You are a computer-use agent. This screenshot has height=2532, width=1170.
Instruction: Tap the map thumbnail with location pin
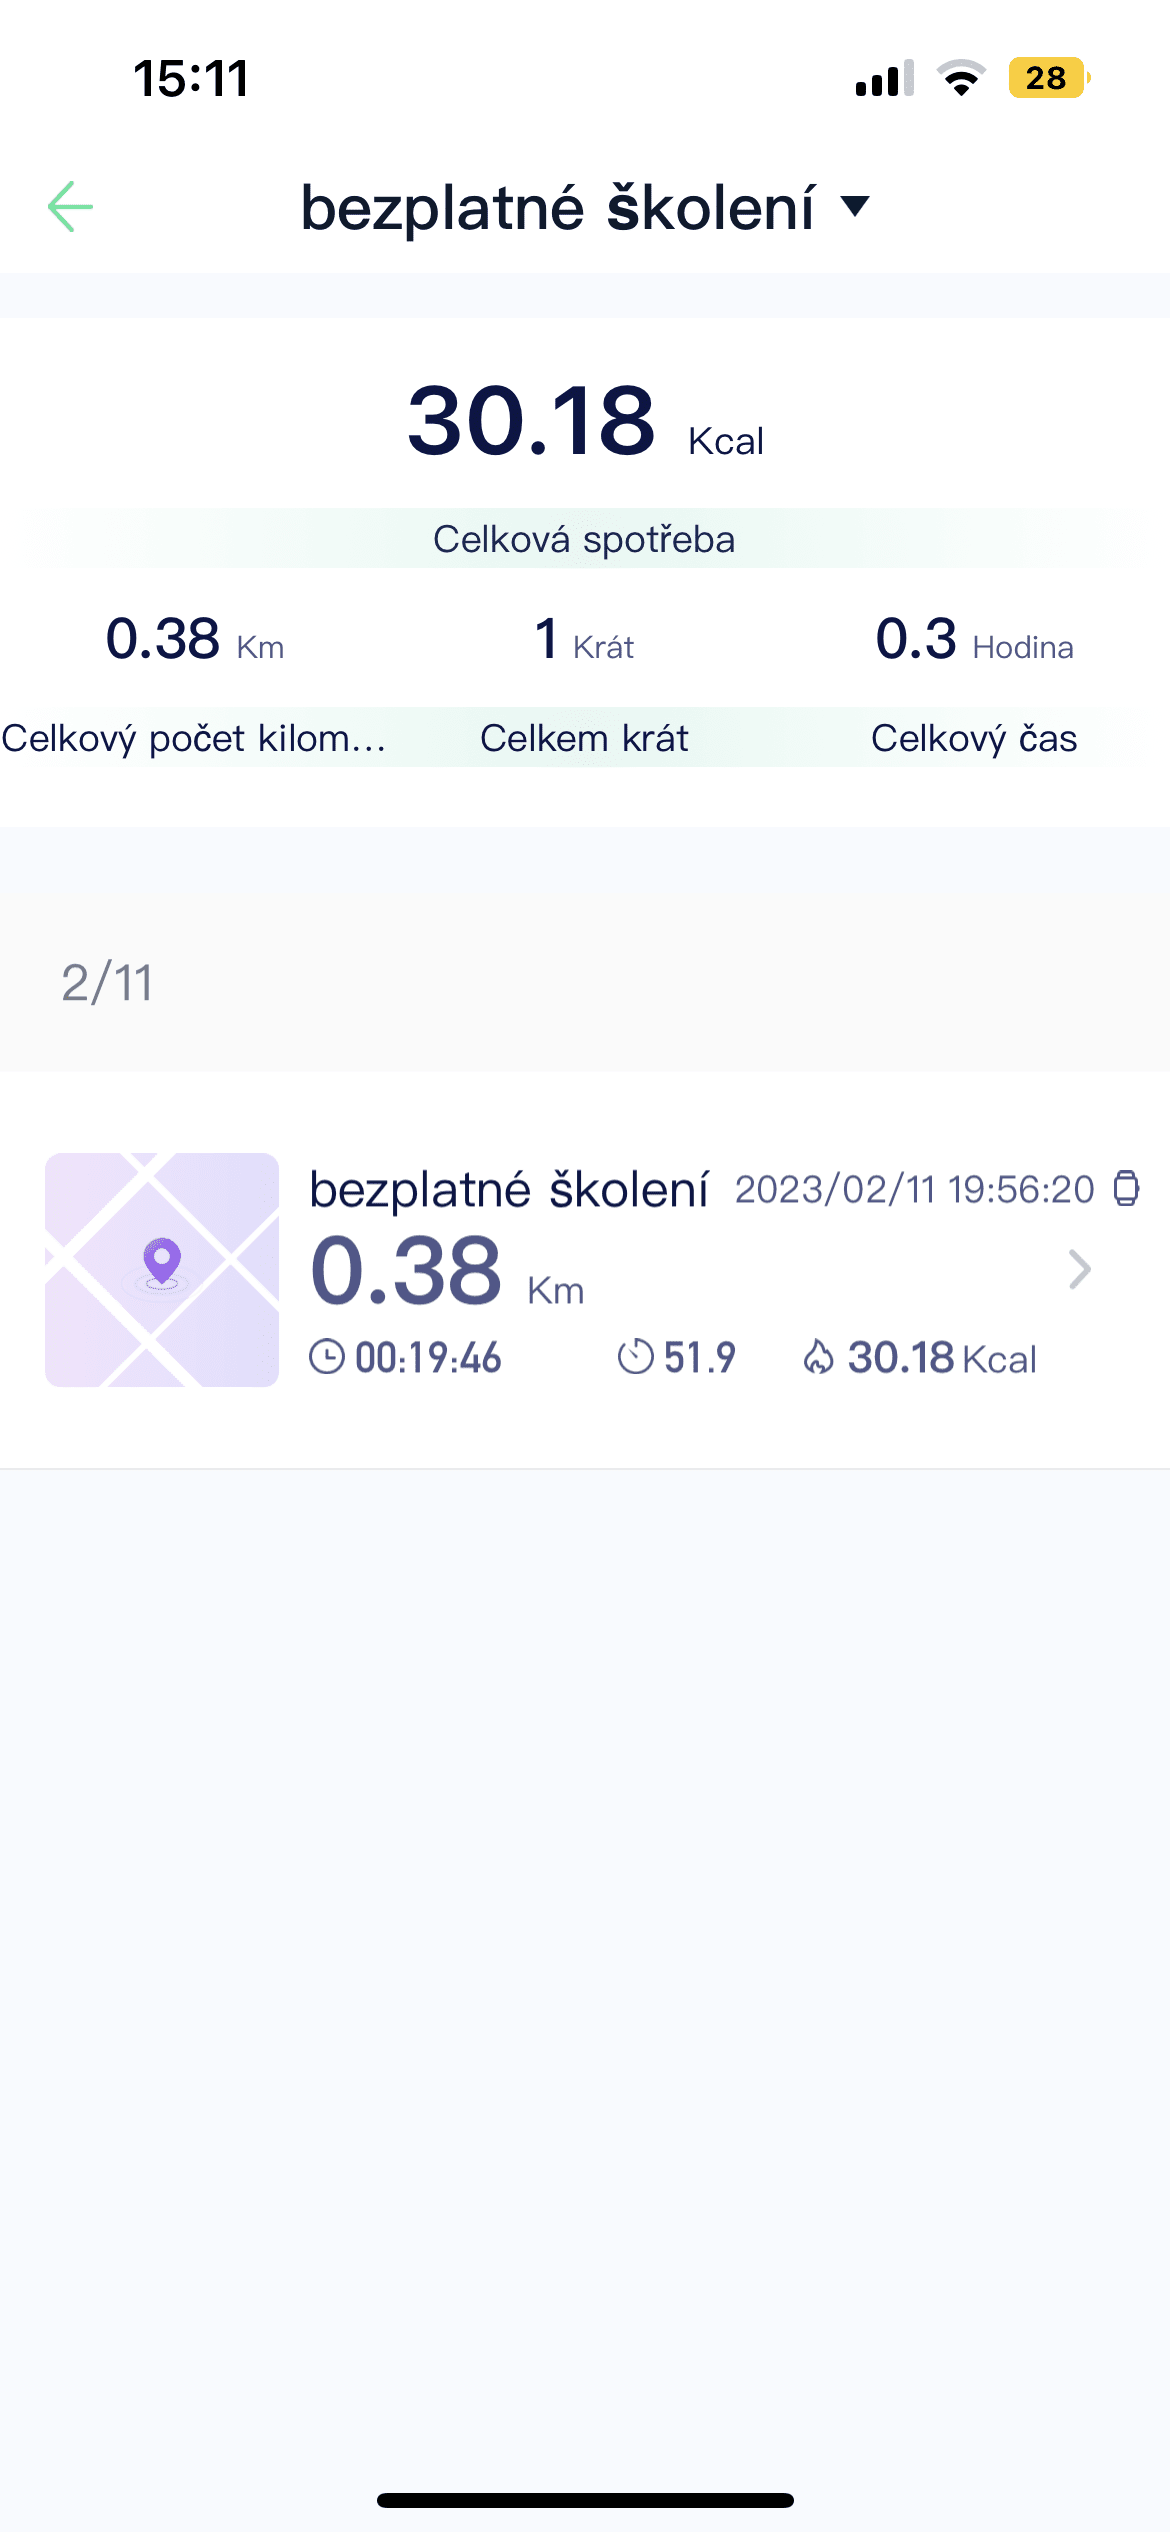point(162,1269)
